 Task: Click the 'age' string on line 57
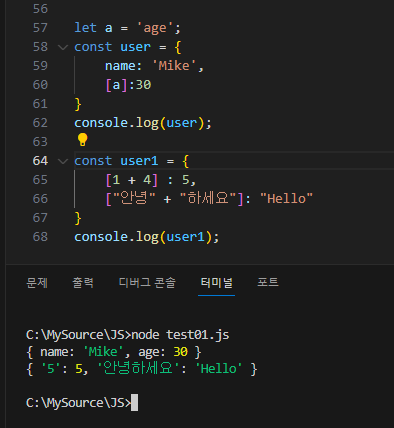[155, 28]
